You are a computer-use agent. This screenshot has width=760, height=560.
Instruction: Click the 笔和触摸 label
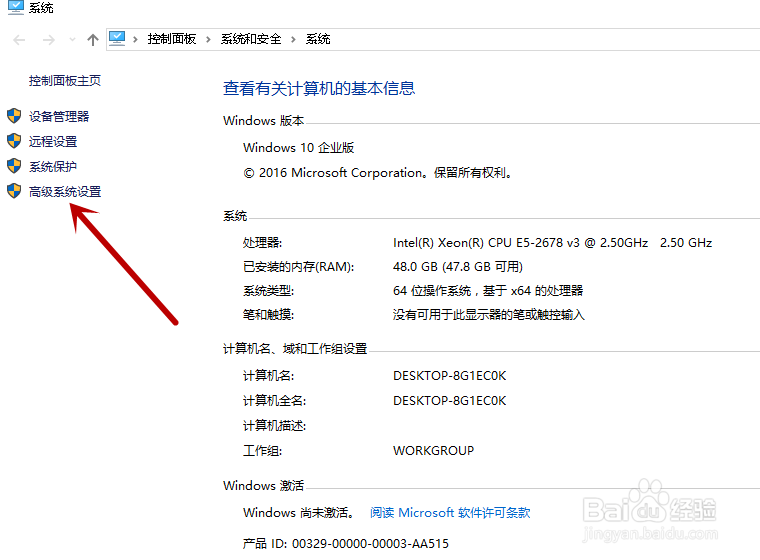click(x=269, y=315)
